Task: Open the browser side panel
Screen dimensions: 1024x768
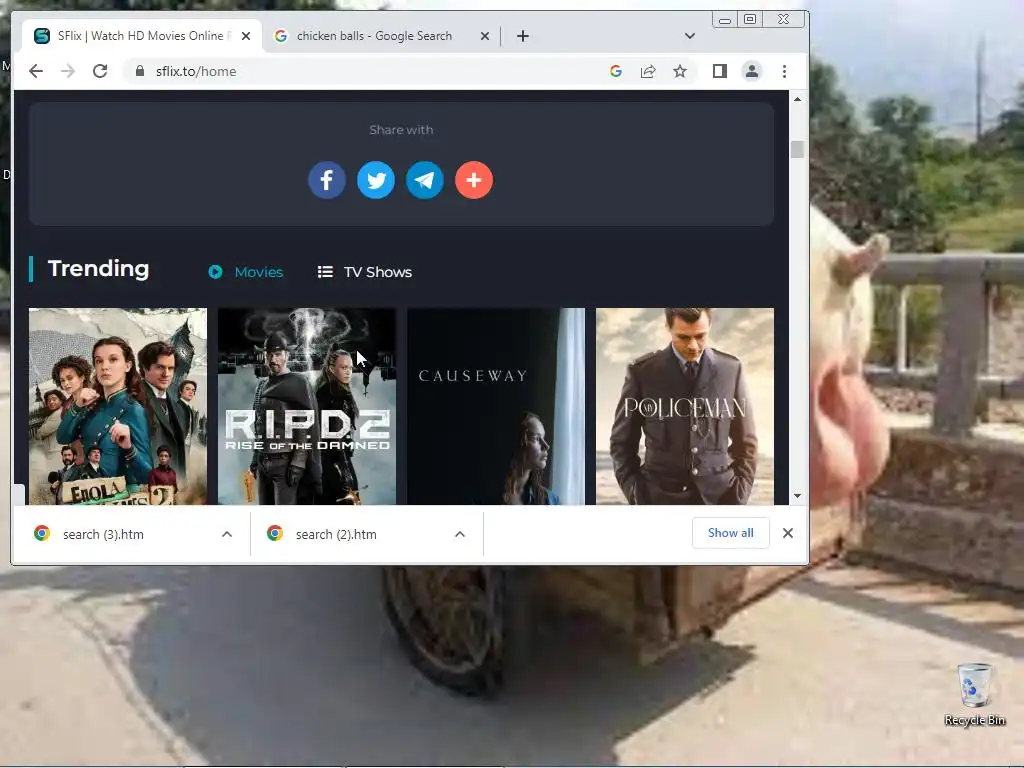Action: (720, 71)
